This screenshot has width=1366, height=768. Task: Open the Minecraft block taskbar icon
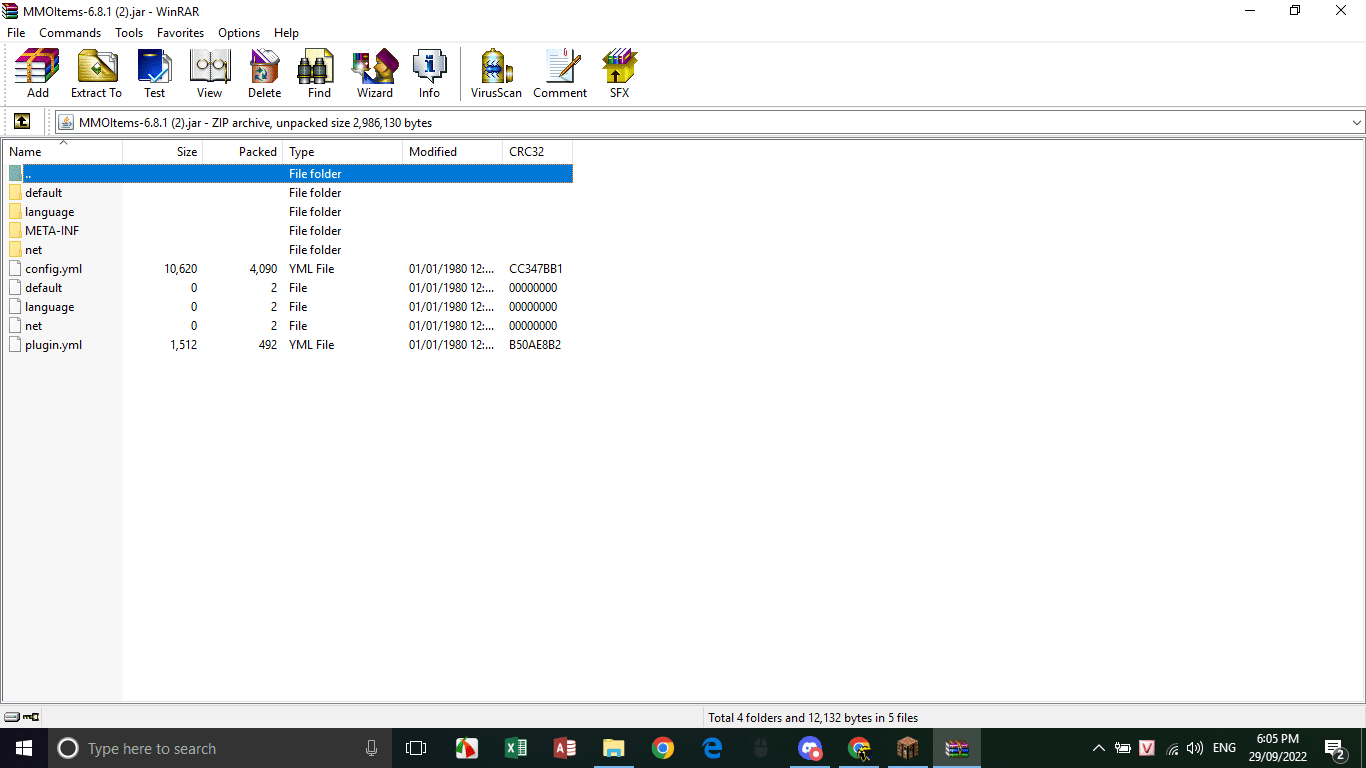click(908, 748)
